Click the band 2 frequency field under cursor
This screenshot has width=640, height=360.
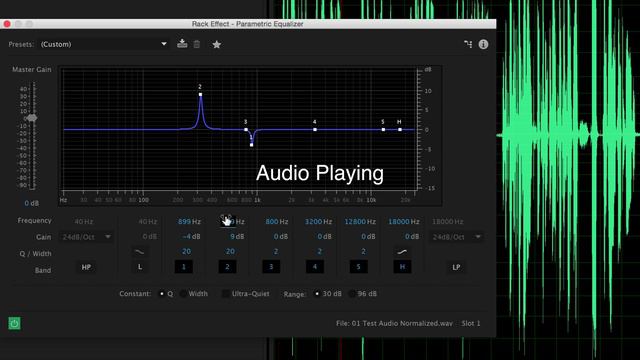[x=233, y=222]
